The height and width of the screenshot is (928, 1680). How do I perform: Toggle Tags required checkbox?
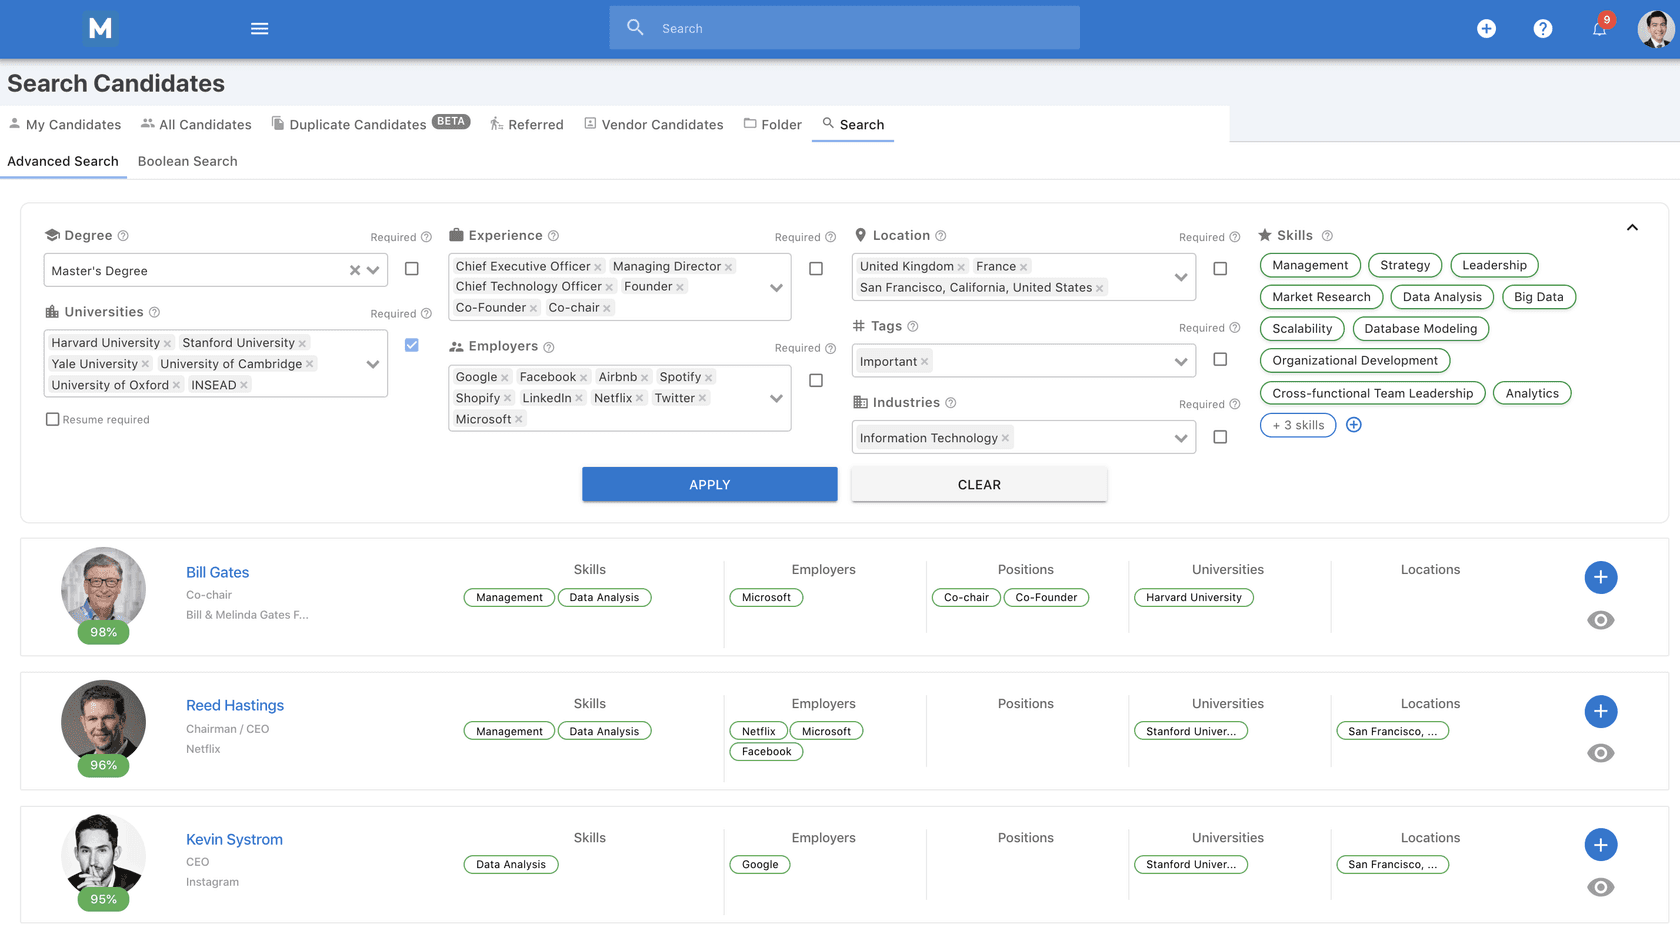coord(1220,359)
